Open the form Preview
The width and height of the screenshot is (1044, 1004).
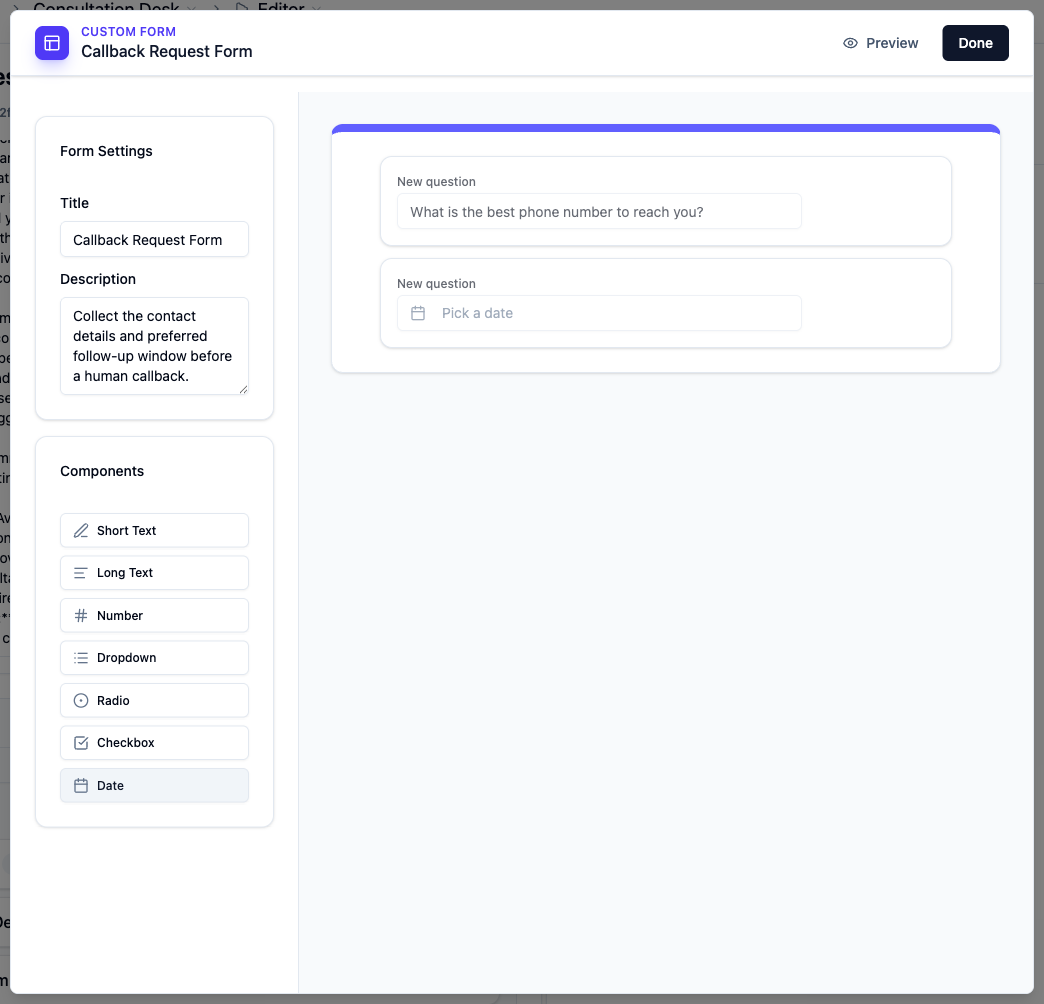(x=892, y=43)
